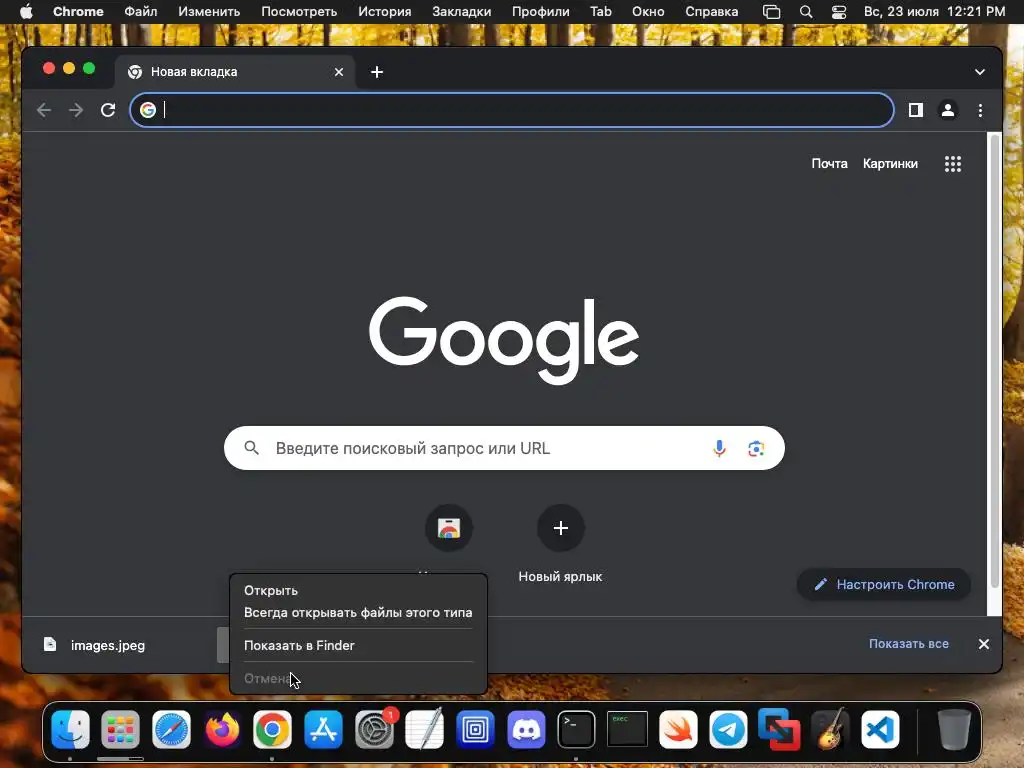1024x768 pixels.
Task: Open Control Center in menu bar
Action: click(839, 12)
